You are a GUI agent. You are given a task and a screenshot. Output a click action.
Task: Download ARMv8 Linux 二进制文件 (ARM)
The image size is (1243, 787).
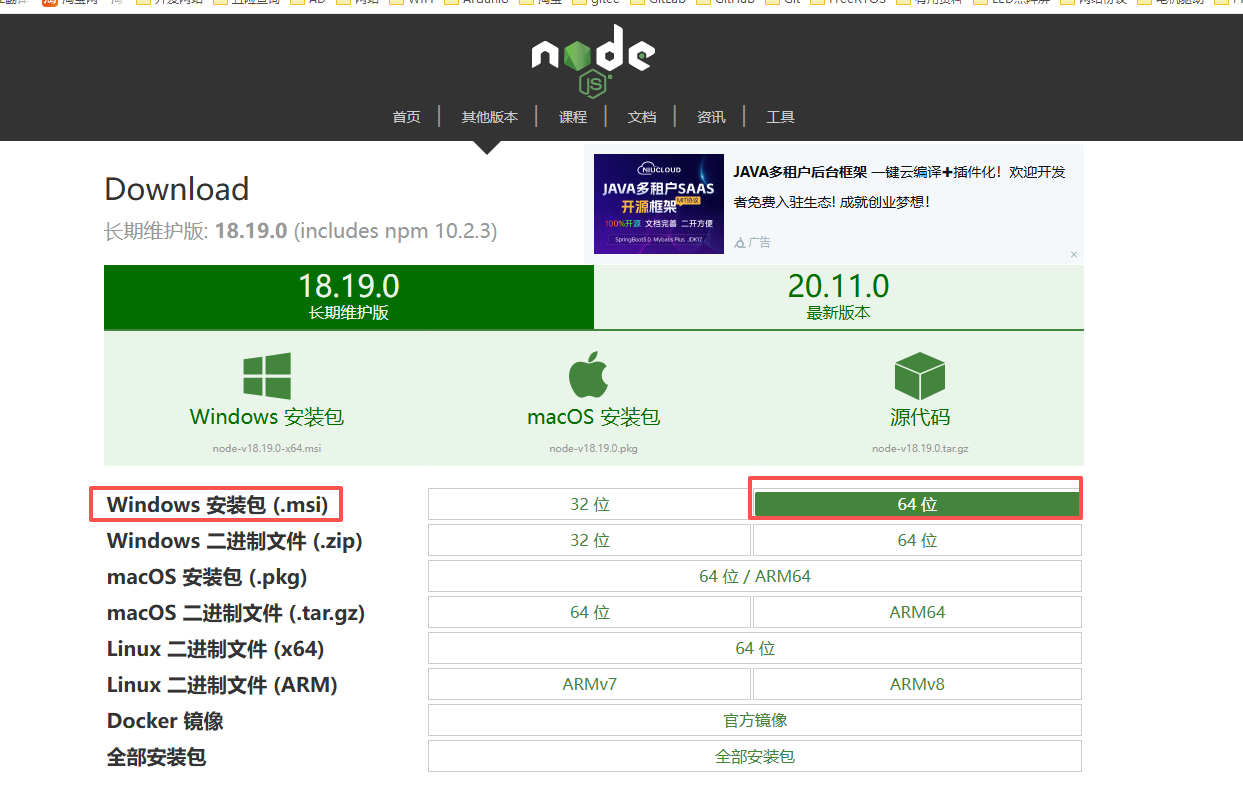(917, 684)
